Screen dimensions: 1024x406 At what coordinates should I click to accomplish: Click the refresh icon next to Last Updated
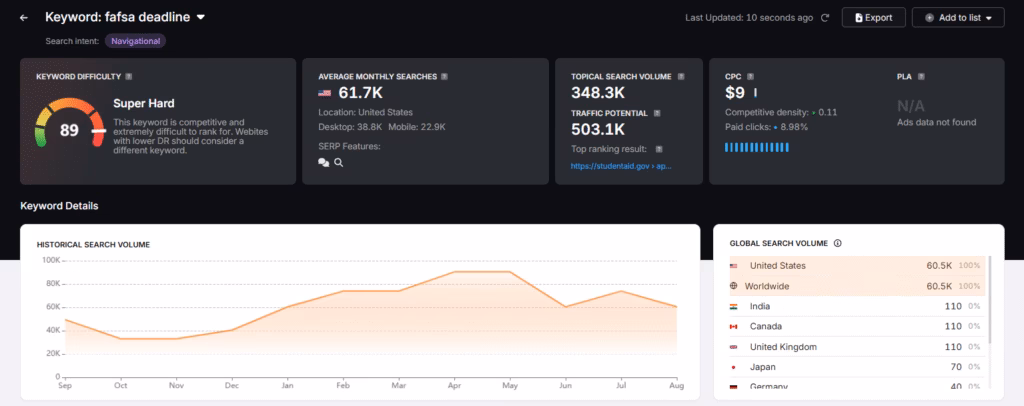pyautogui.click(x=825, y=18)
